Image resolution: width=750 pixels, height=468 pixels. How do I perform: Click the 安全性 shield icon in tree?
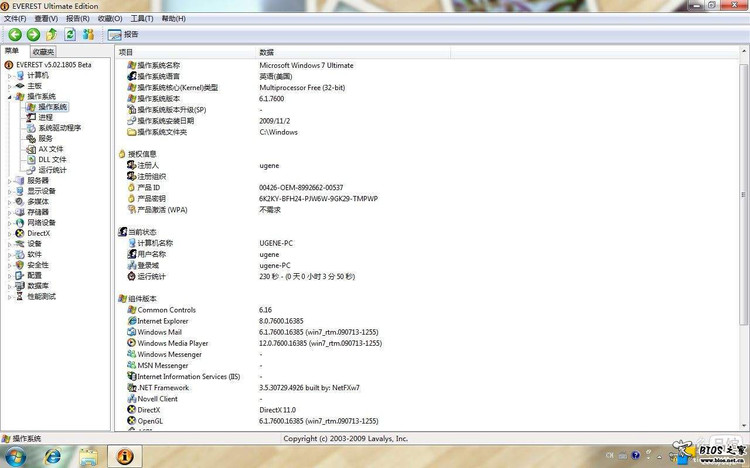coord(20,265)
